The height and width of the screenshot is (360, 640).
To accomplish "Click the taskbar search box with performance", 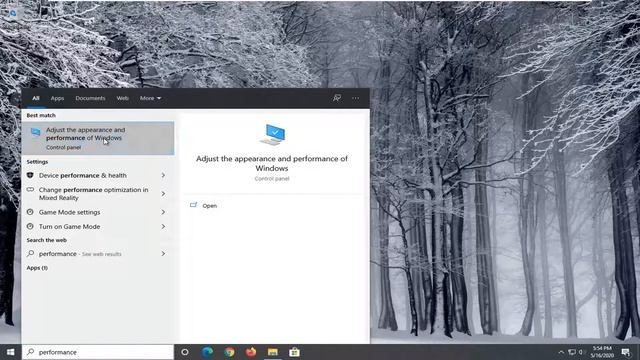I will (x=98, y=352).
